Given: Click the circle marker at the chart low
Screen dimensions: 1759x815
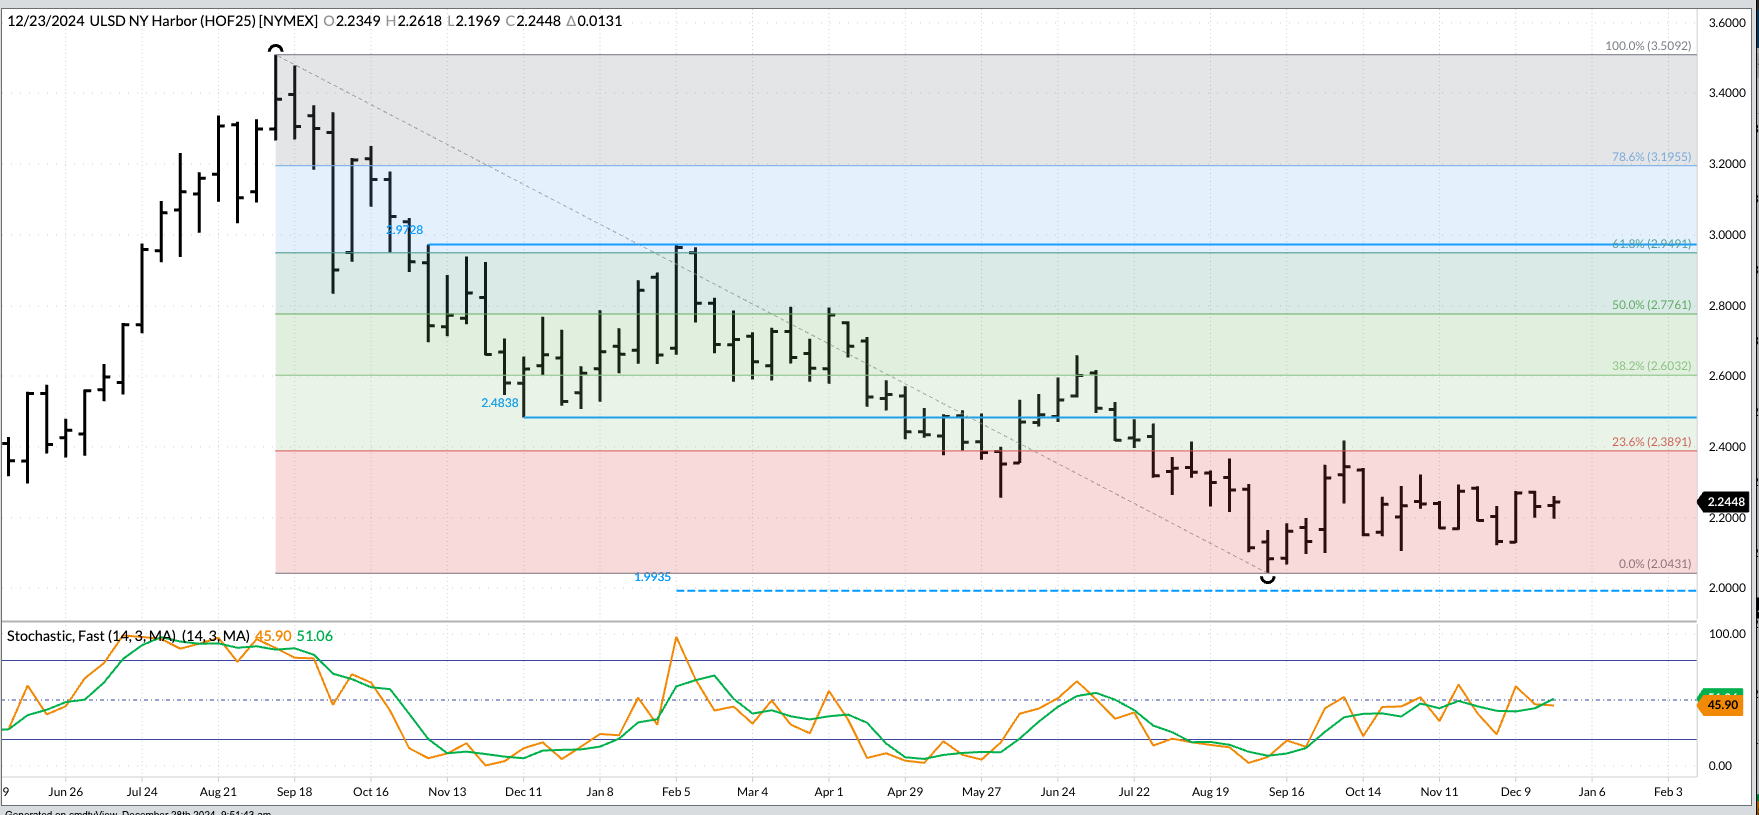Looking at the screenshot, I should pos(1268,578).
